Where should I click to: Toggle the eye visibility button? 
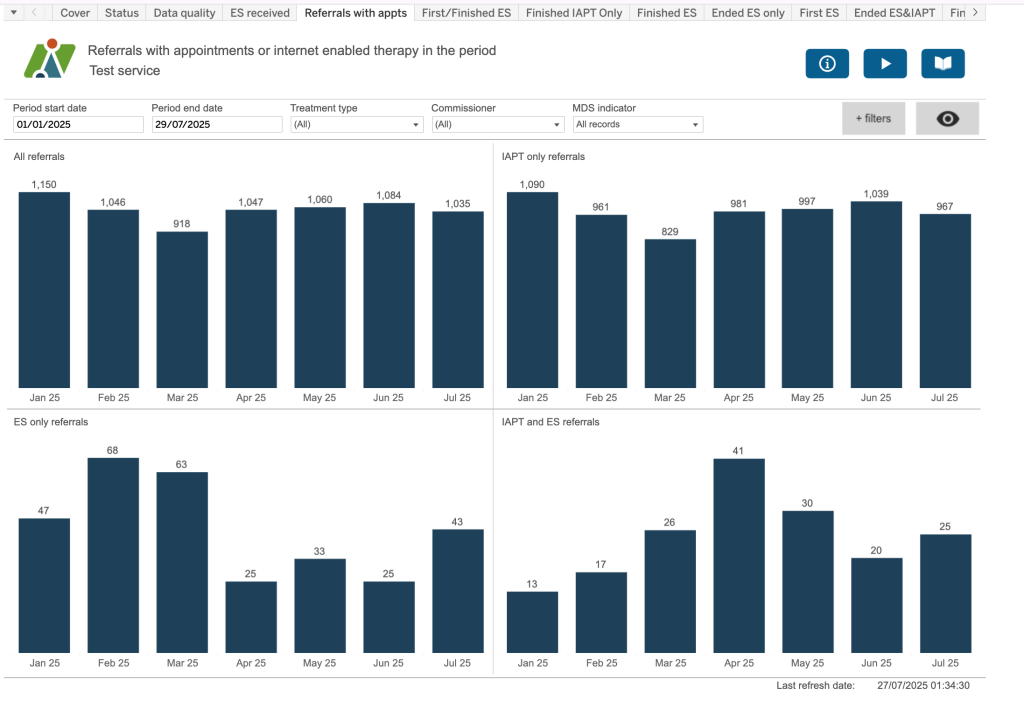(947, 119)
